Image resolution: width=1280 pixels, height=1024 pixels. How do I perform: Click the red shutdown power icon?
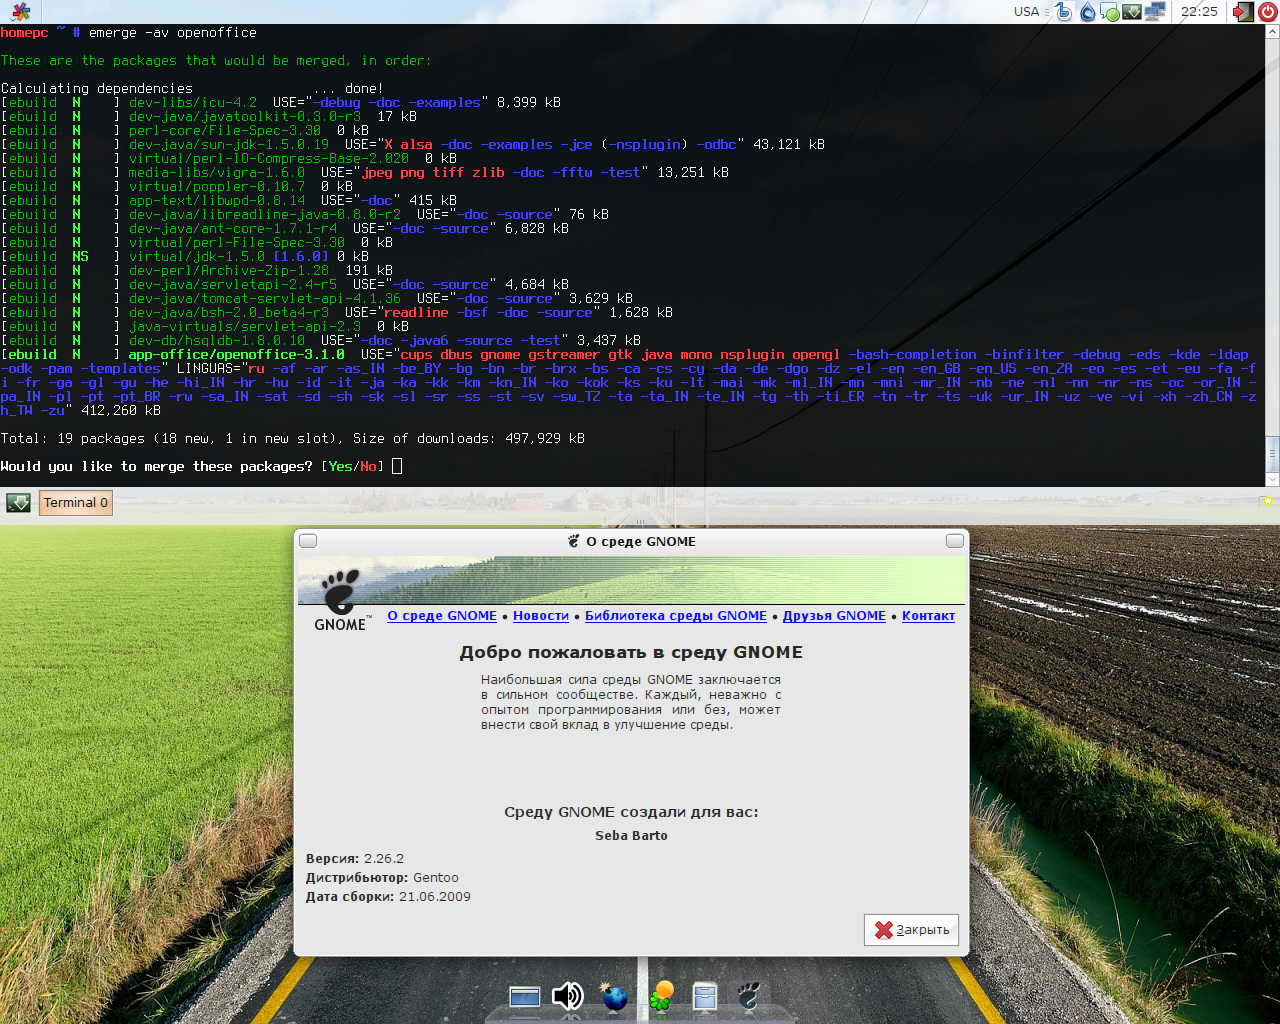point(1267,12)
